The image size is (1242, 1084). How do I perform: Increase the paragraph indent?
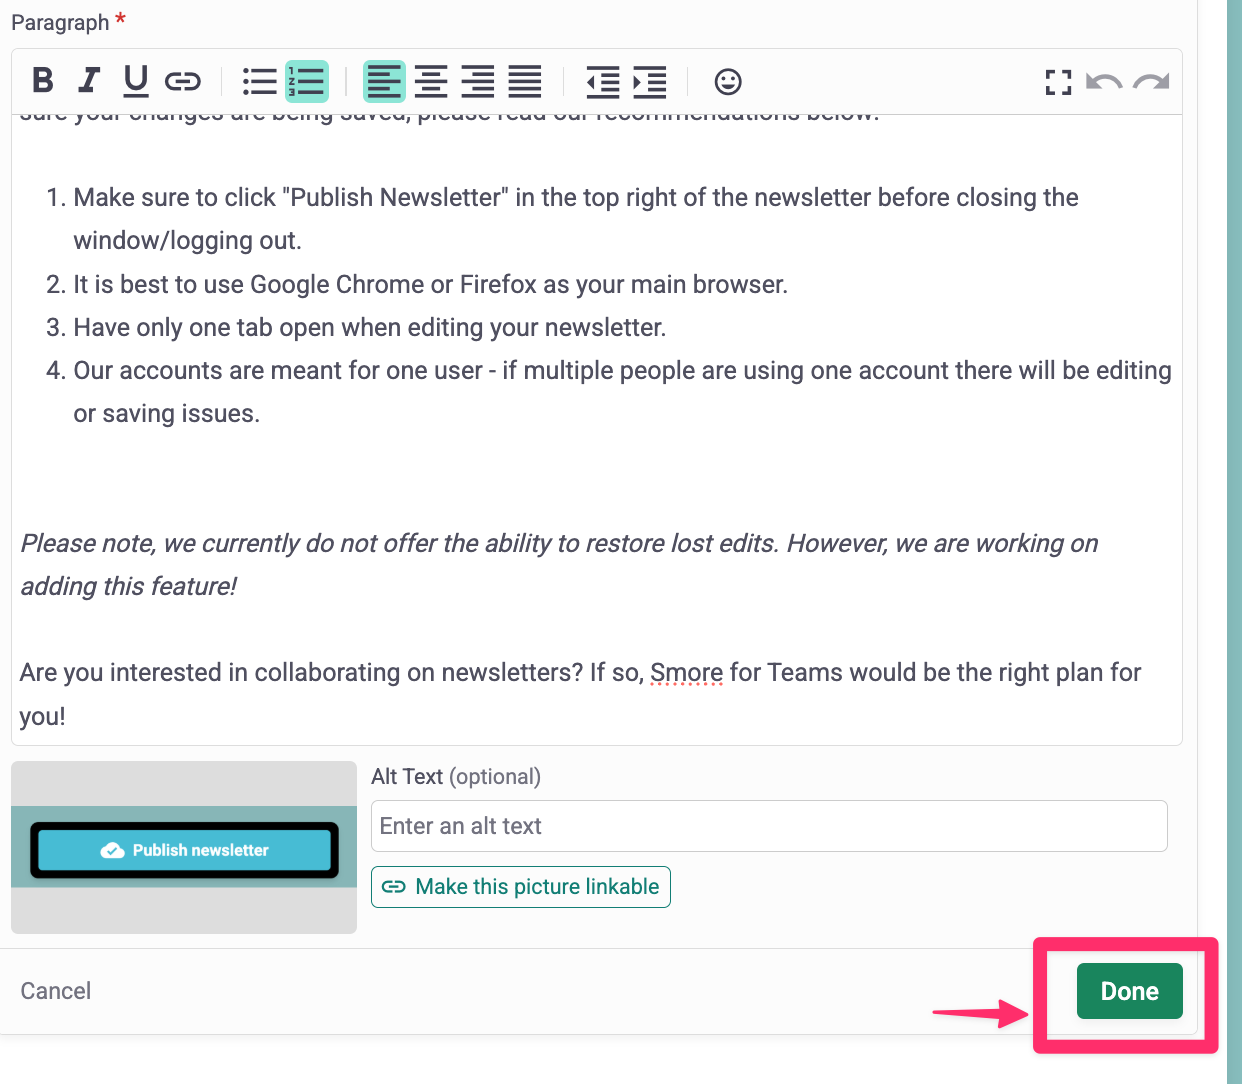[x=650, y=81]
